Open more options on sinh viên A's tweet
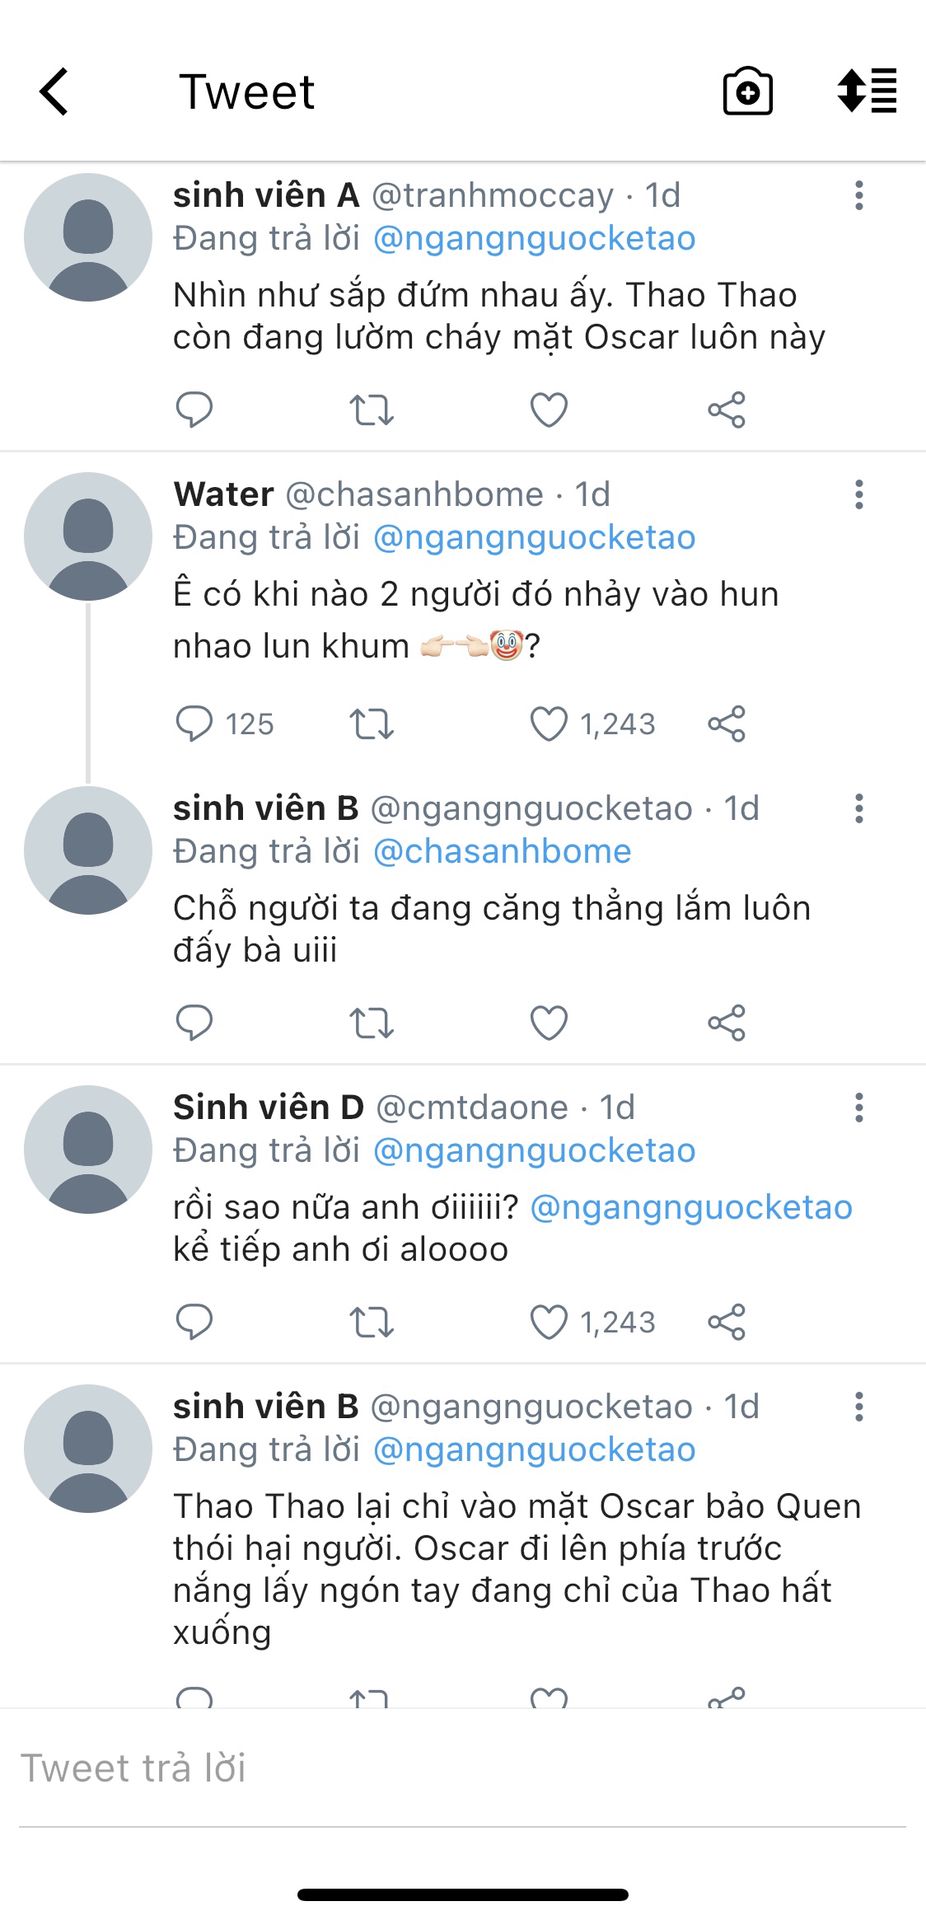 pyautogui.click(x=859, y=195)
